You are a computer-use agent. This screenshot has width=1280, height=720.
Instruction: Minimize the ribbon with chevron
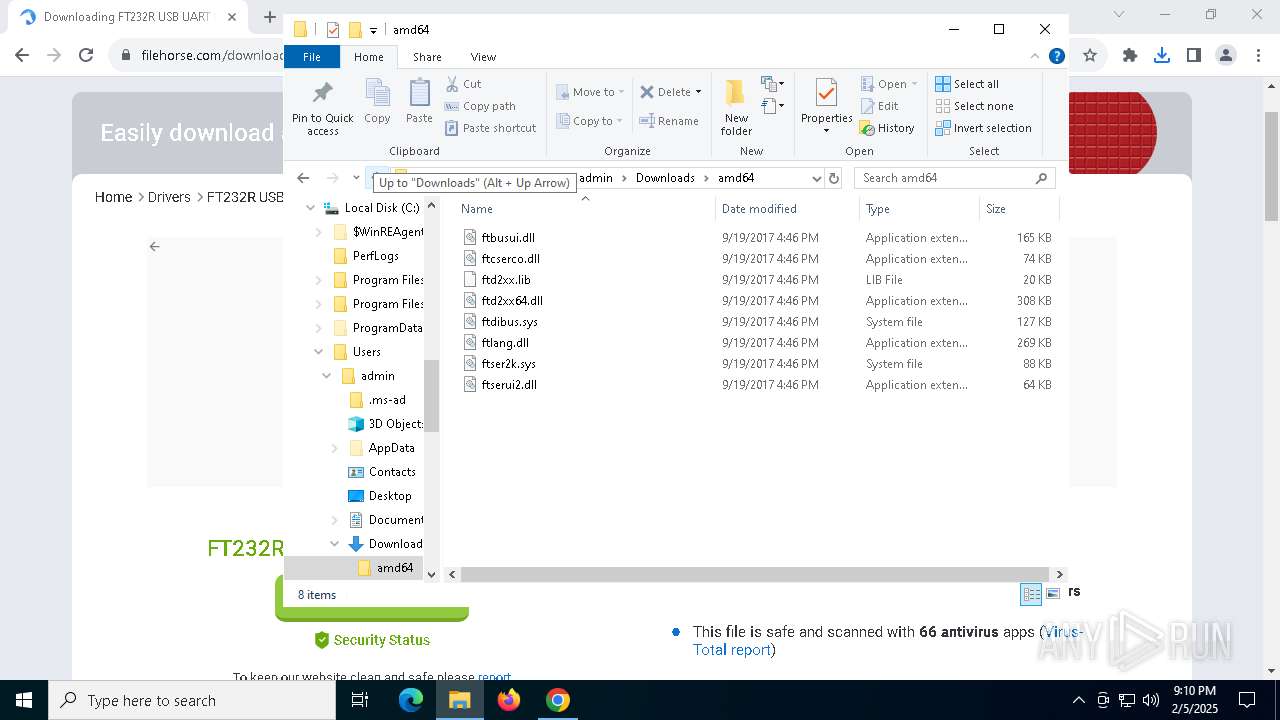1035,57
